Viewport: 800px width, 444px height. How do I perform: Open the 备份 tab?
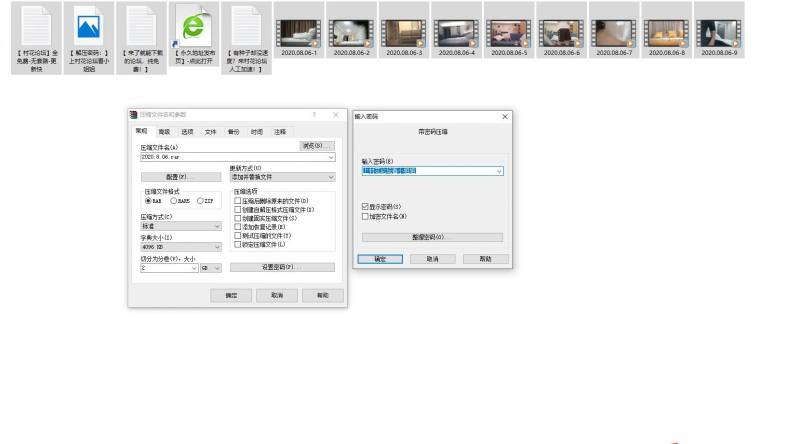click(x=233, y=131)
